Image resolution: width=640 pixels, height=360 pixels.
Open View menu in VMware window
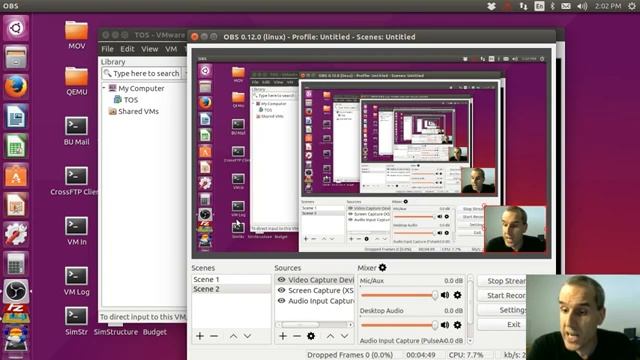[149, 49]
